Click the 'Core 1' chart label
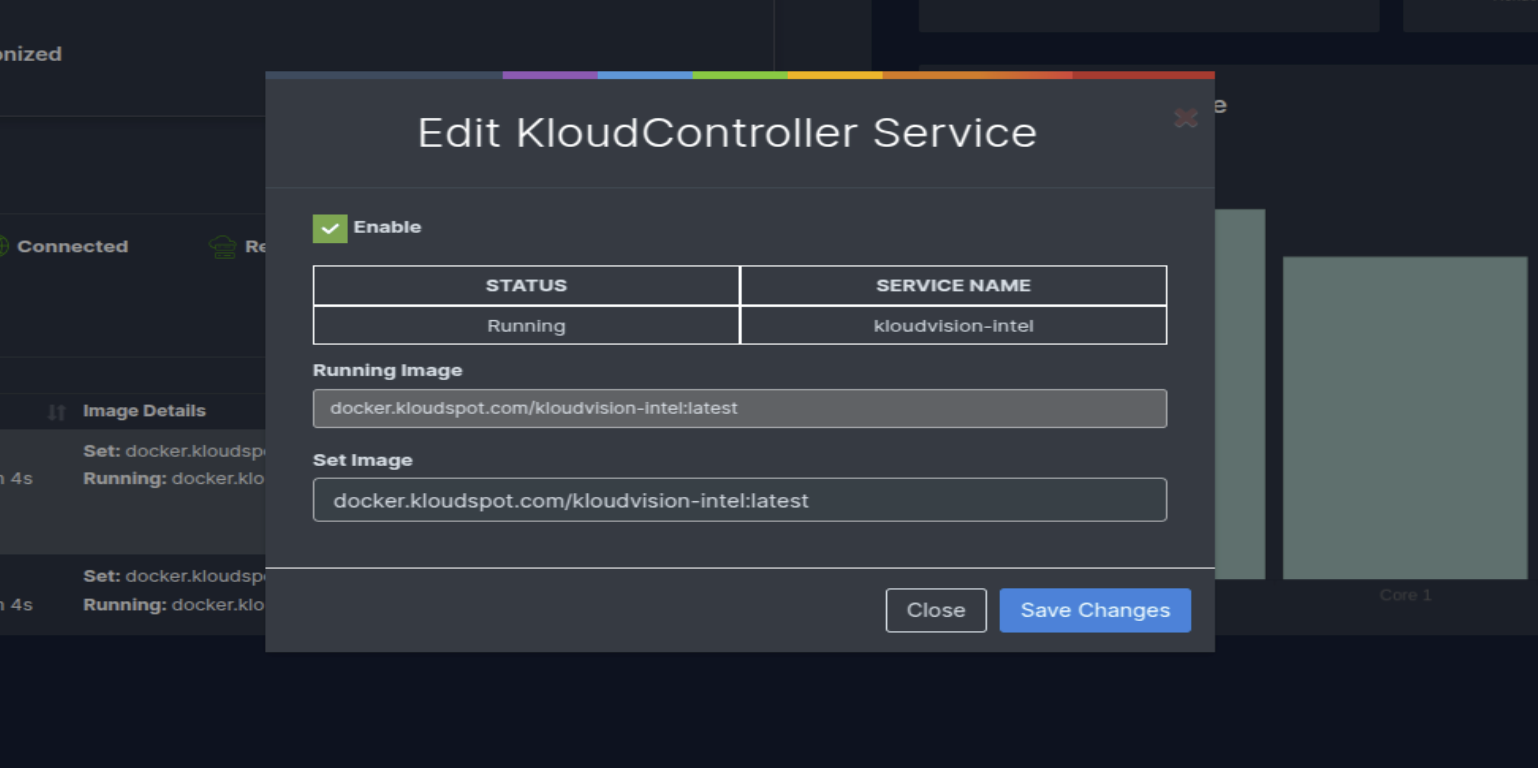 (x=1405, y=595)
